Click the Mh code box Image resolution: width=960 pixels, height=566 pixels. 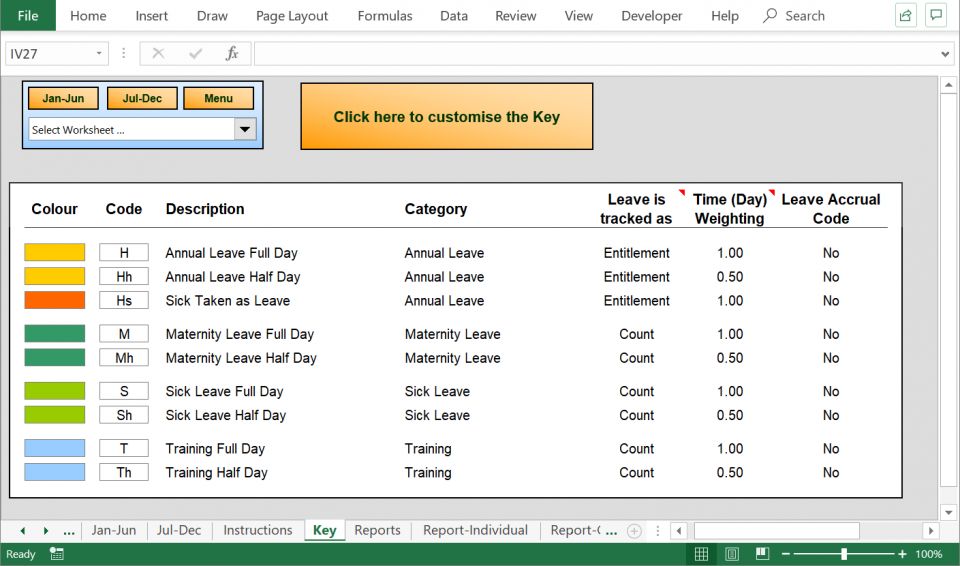pyautogui.click(x=124, y=358)
